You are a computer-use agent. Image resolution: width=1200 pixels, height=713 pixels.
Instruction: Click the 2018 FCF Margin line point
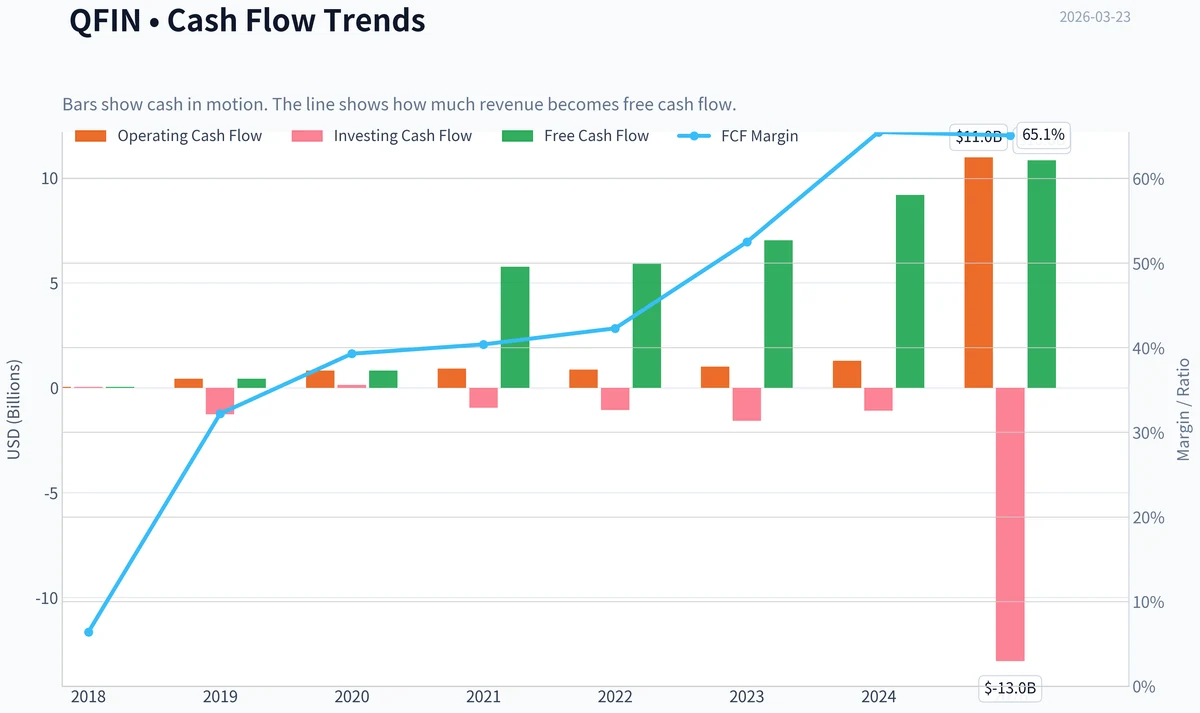coord(89,632)
